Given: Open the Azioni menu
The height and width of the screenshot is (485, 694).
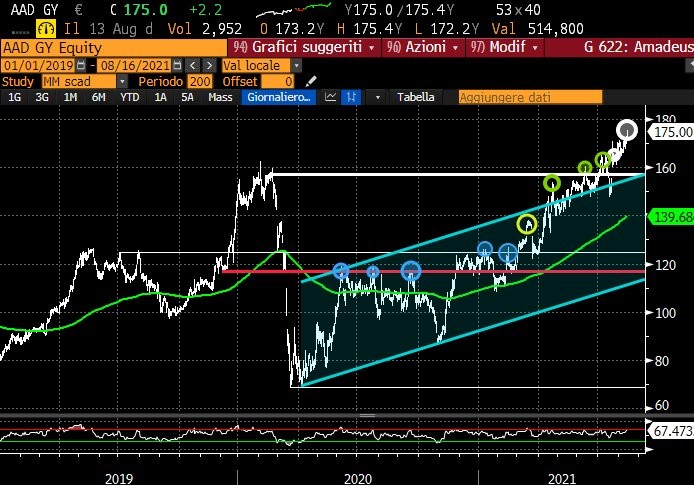Looking at the screenshot, I should tap(423, 47).
